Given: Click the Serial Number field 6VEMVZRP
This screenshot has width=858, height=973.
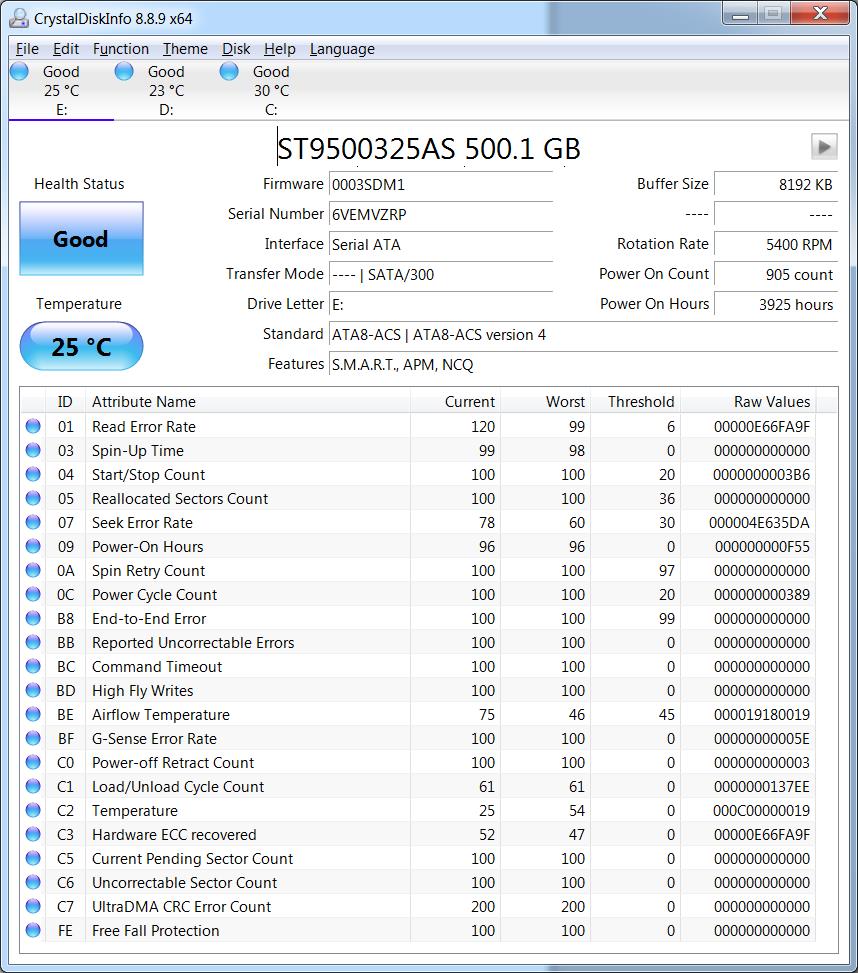Looking at the screenshot, I should click(440, 215).
